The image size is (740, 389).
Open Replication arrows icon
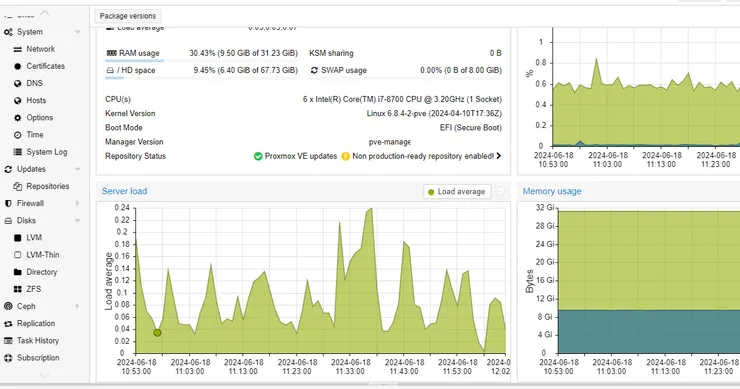click(8, 324)
